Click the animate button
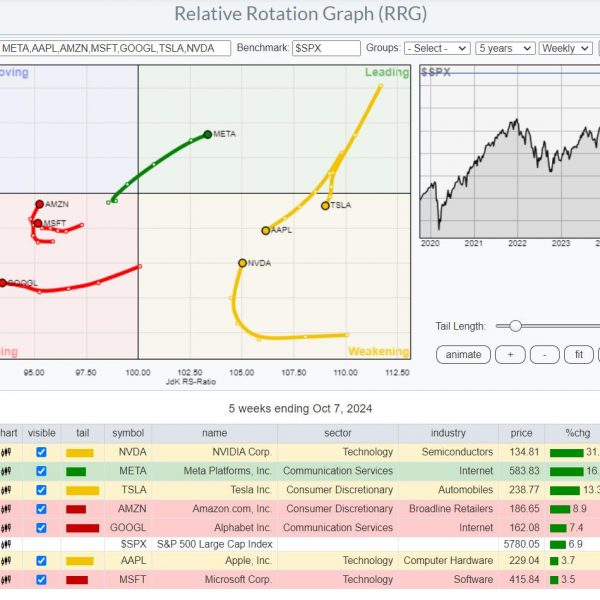This screenshot has width=600, height=600. click(x=463, y=355)
